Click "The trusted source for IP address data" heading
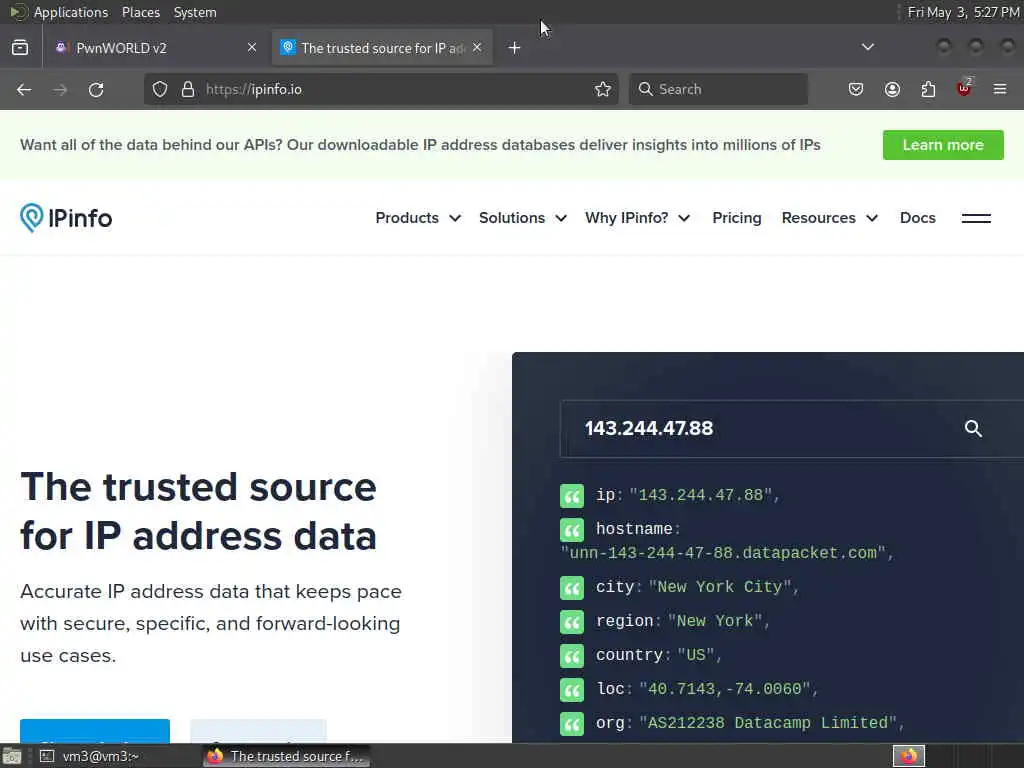Viewport: 1024px width, 768px height. click(199, 511)
